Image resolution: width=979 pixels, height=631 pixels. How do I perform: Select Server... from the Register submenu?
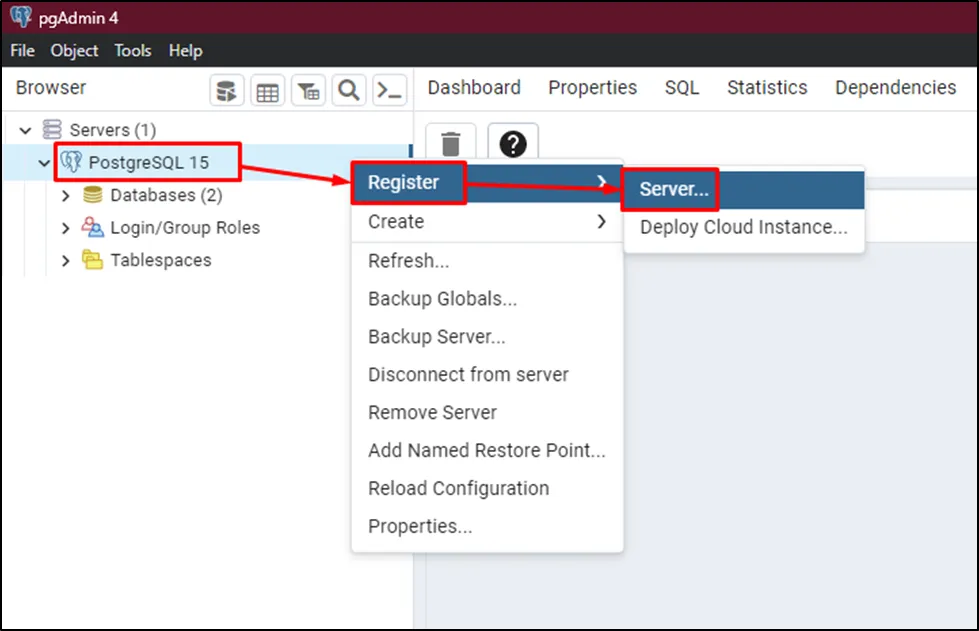pyautogui.click(x=673, y=189)
